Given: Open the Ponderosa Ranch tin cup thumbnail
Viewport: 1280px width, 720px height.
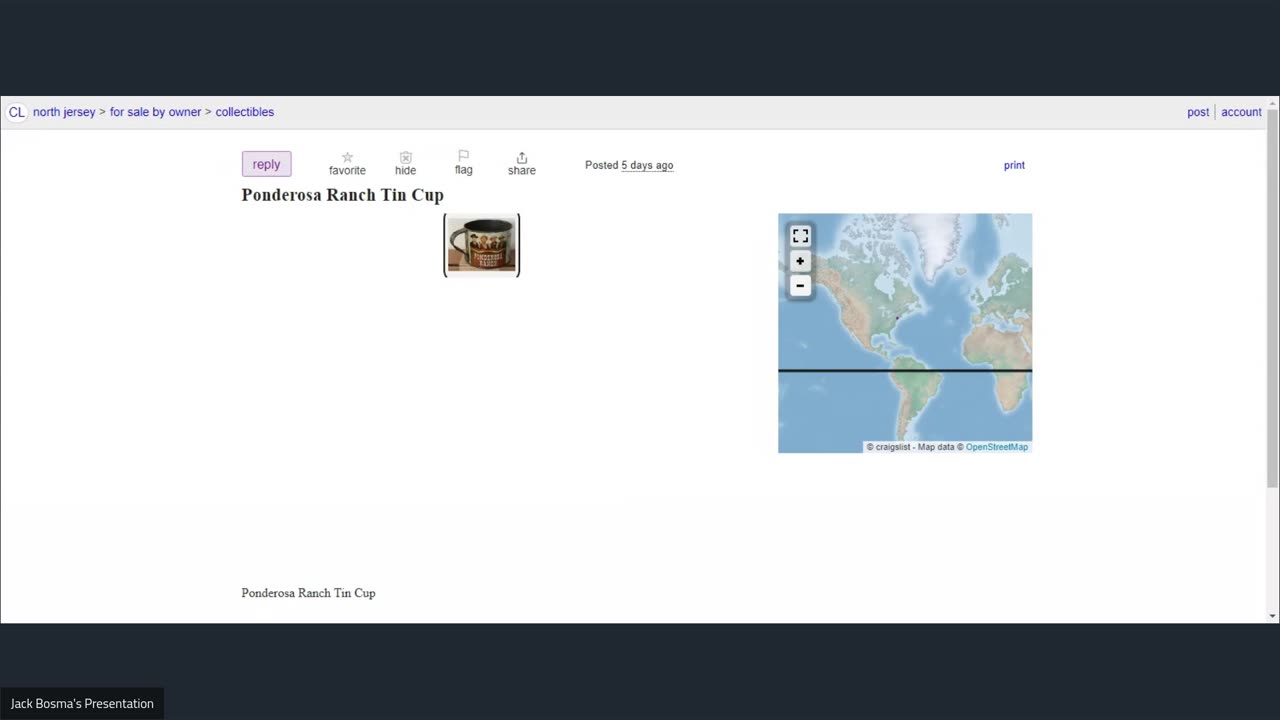Looking at the screenshot, I should tap(482, 245).
